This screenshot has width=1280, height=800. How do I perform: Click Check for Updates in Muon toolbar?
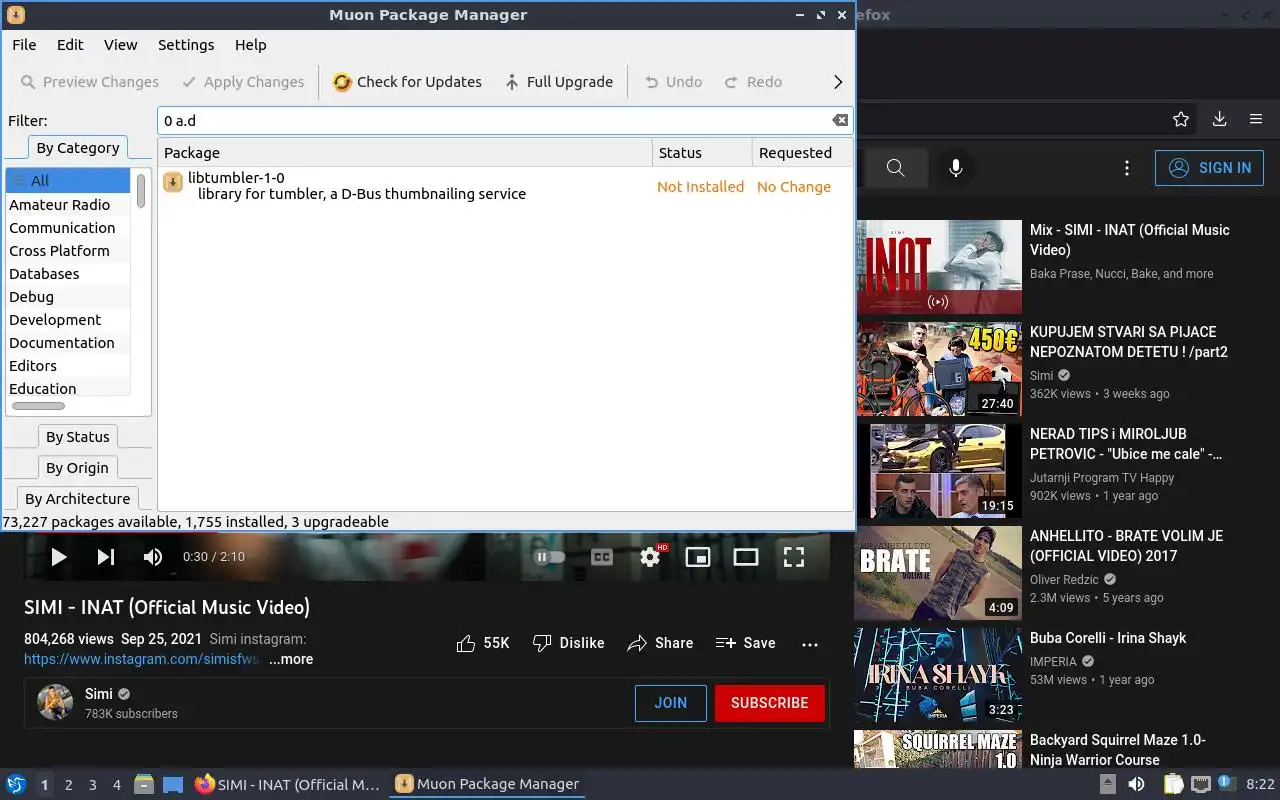pos(407,82)
